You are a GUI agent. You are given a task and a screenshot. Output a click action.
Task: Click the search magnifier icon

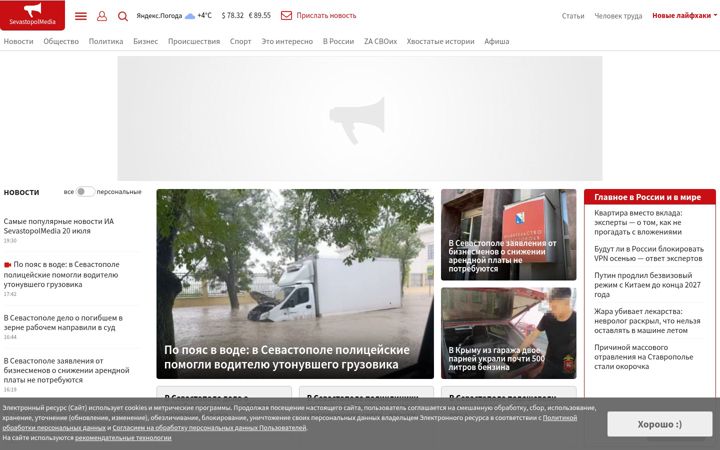tap(123, 16)
